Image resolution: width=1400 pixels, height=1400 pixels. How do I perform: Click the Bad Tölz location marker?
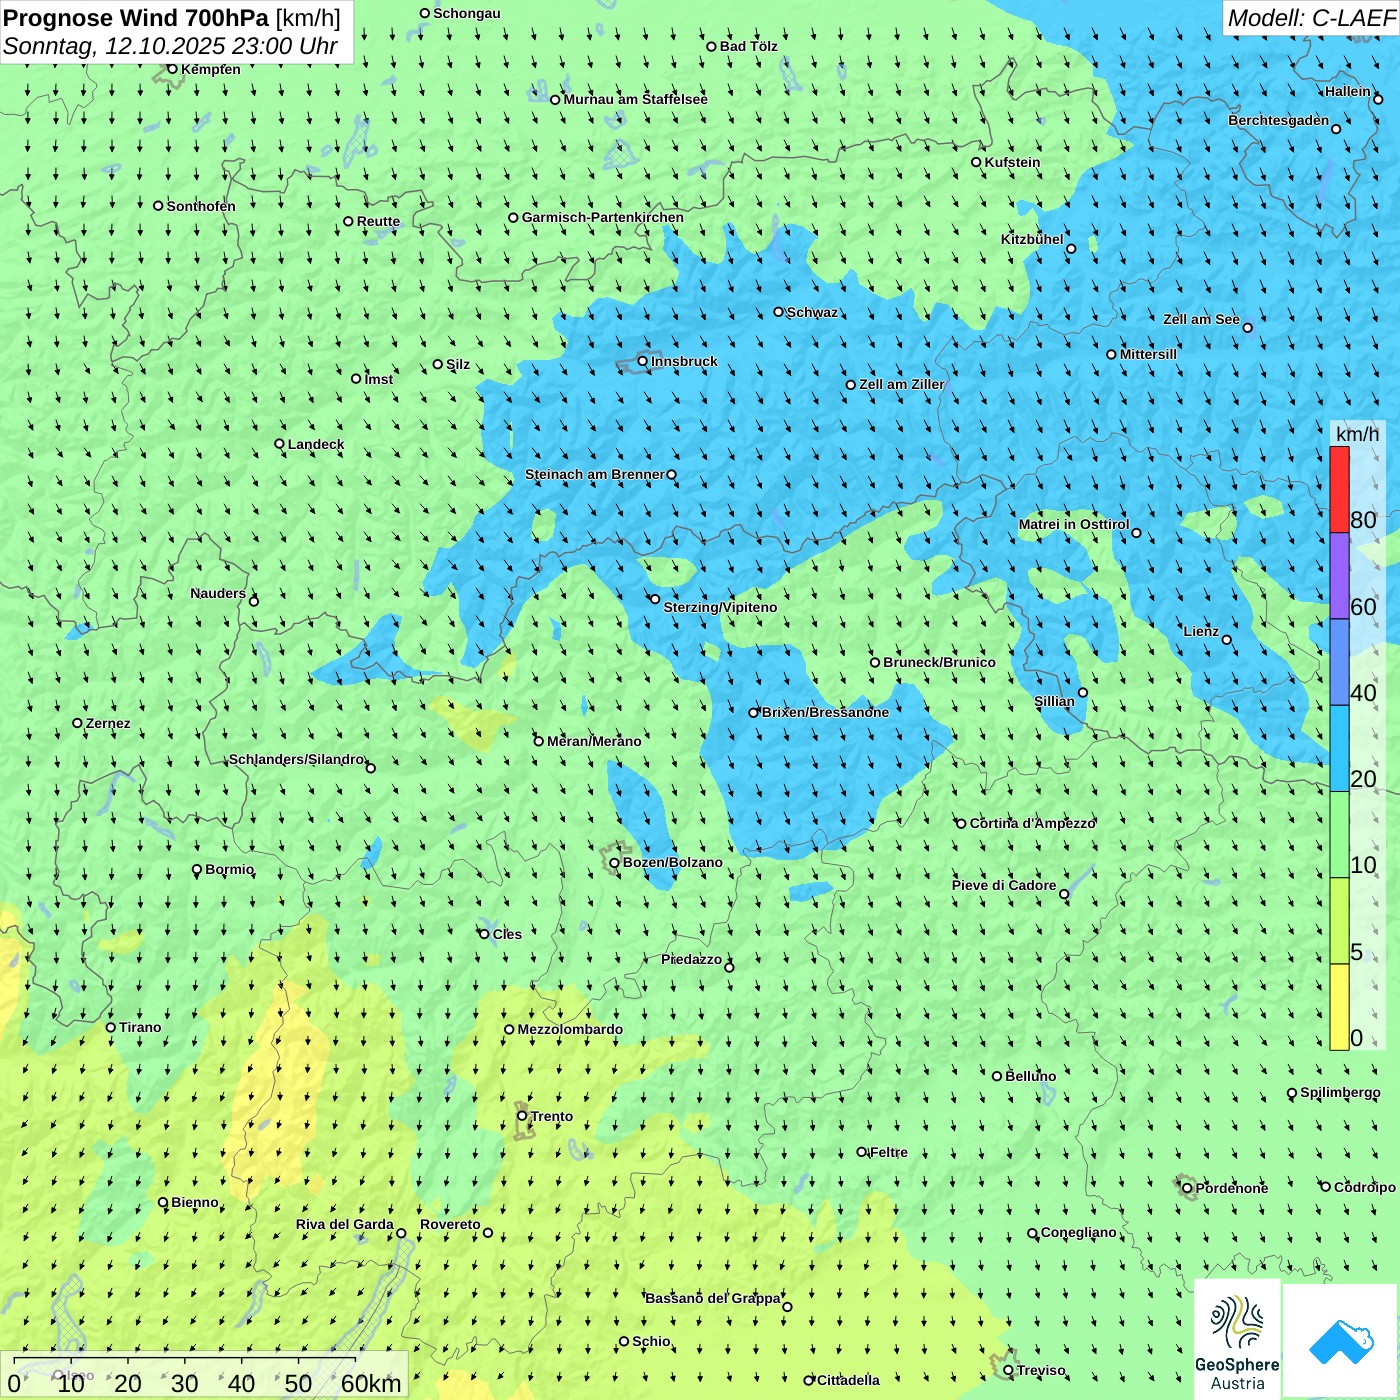(x=712, y=46)
